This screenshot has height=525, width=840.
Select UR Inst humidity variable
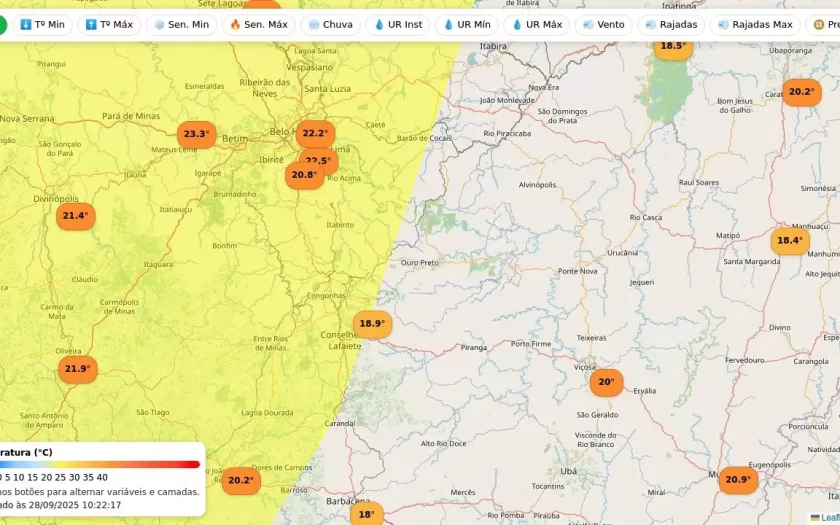[398, 24]
